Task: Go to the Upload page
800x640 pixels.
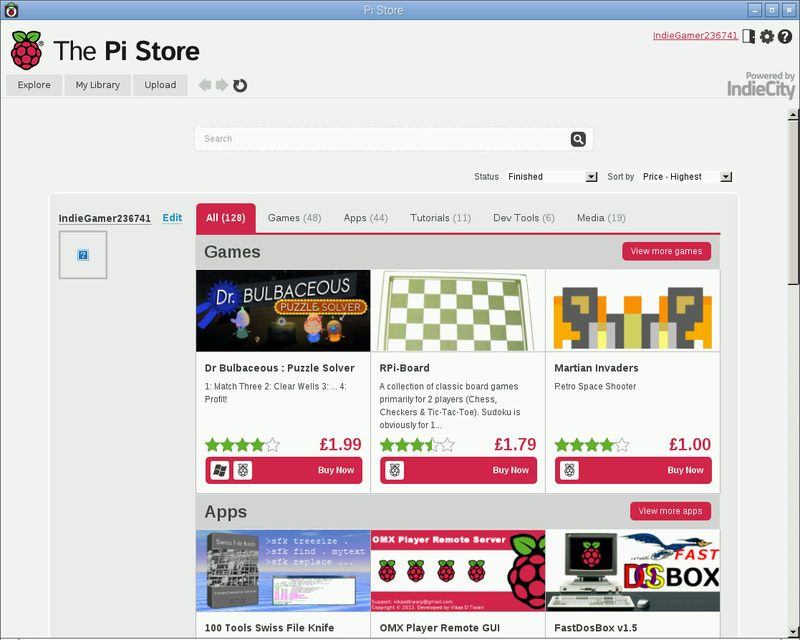Action: (160, 85)
